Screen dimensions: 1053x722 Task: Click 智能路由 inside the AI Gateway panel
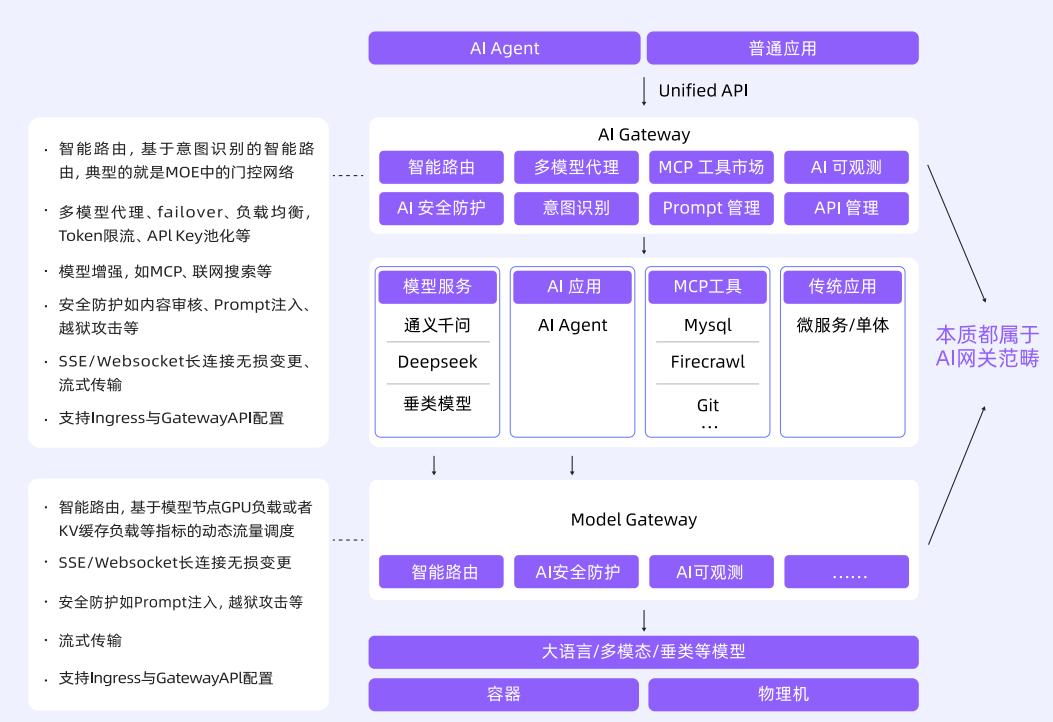pyautogui.click(x=441, y=167)
